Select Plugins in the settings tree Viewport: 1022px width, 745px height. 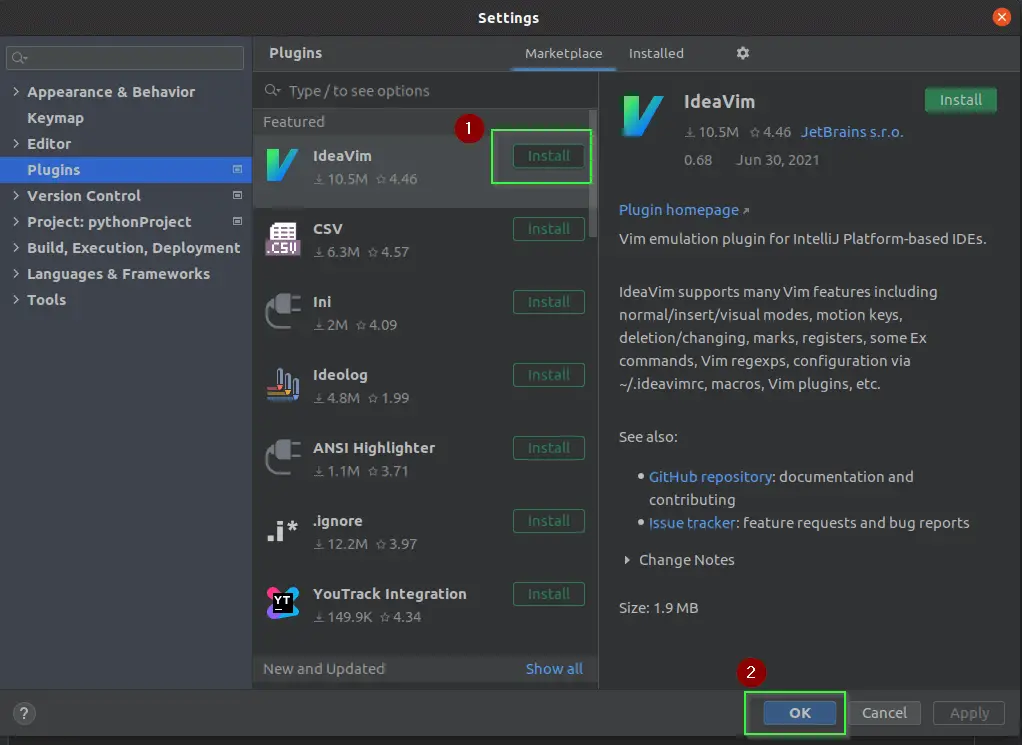point(125,169)
